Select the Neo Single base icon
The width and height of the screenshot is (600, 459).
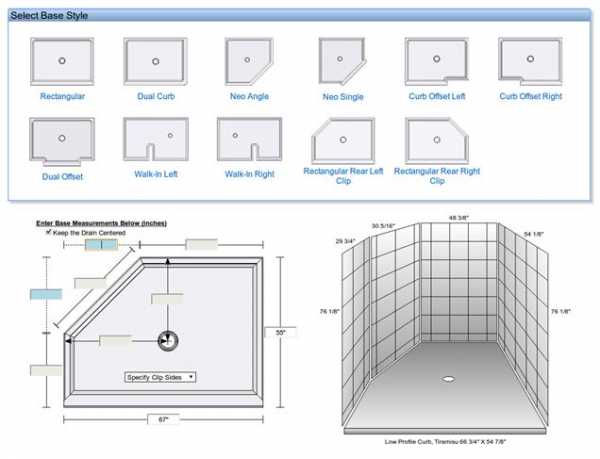click(x=343, y=61)
